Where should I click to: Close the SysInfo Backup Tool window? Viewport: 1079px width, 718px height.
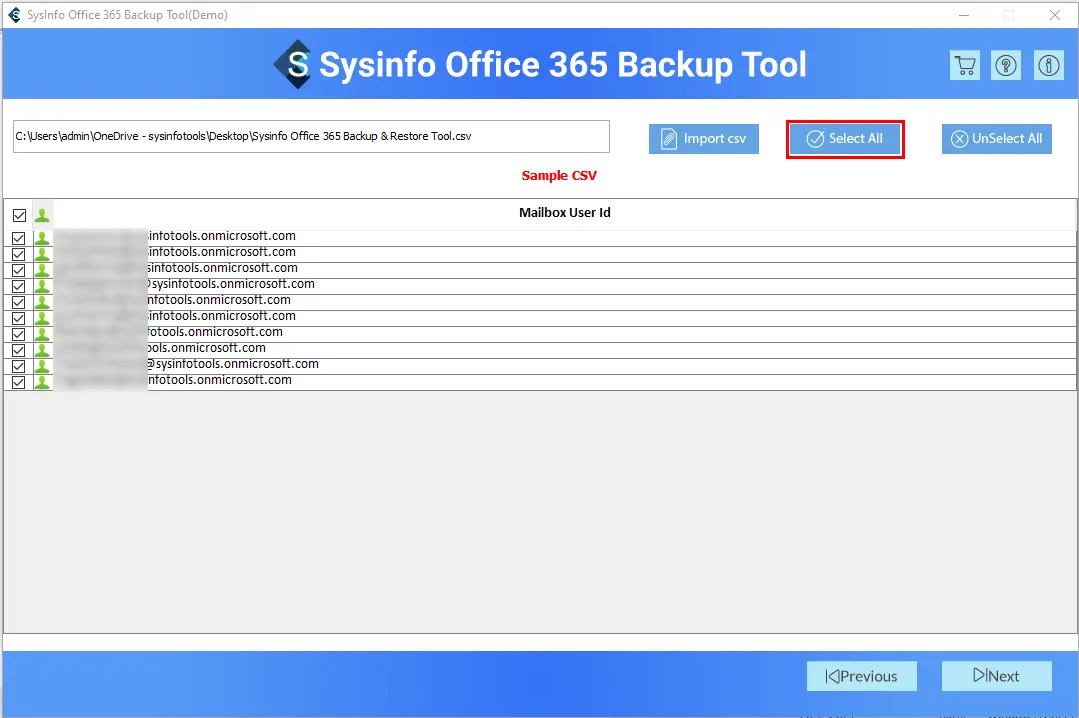[1054, 14]
